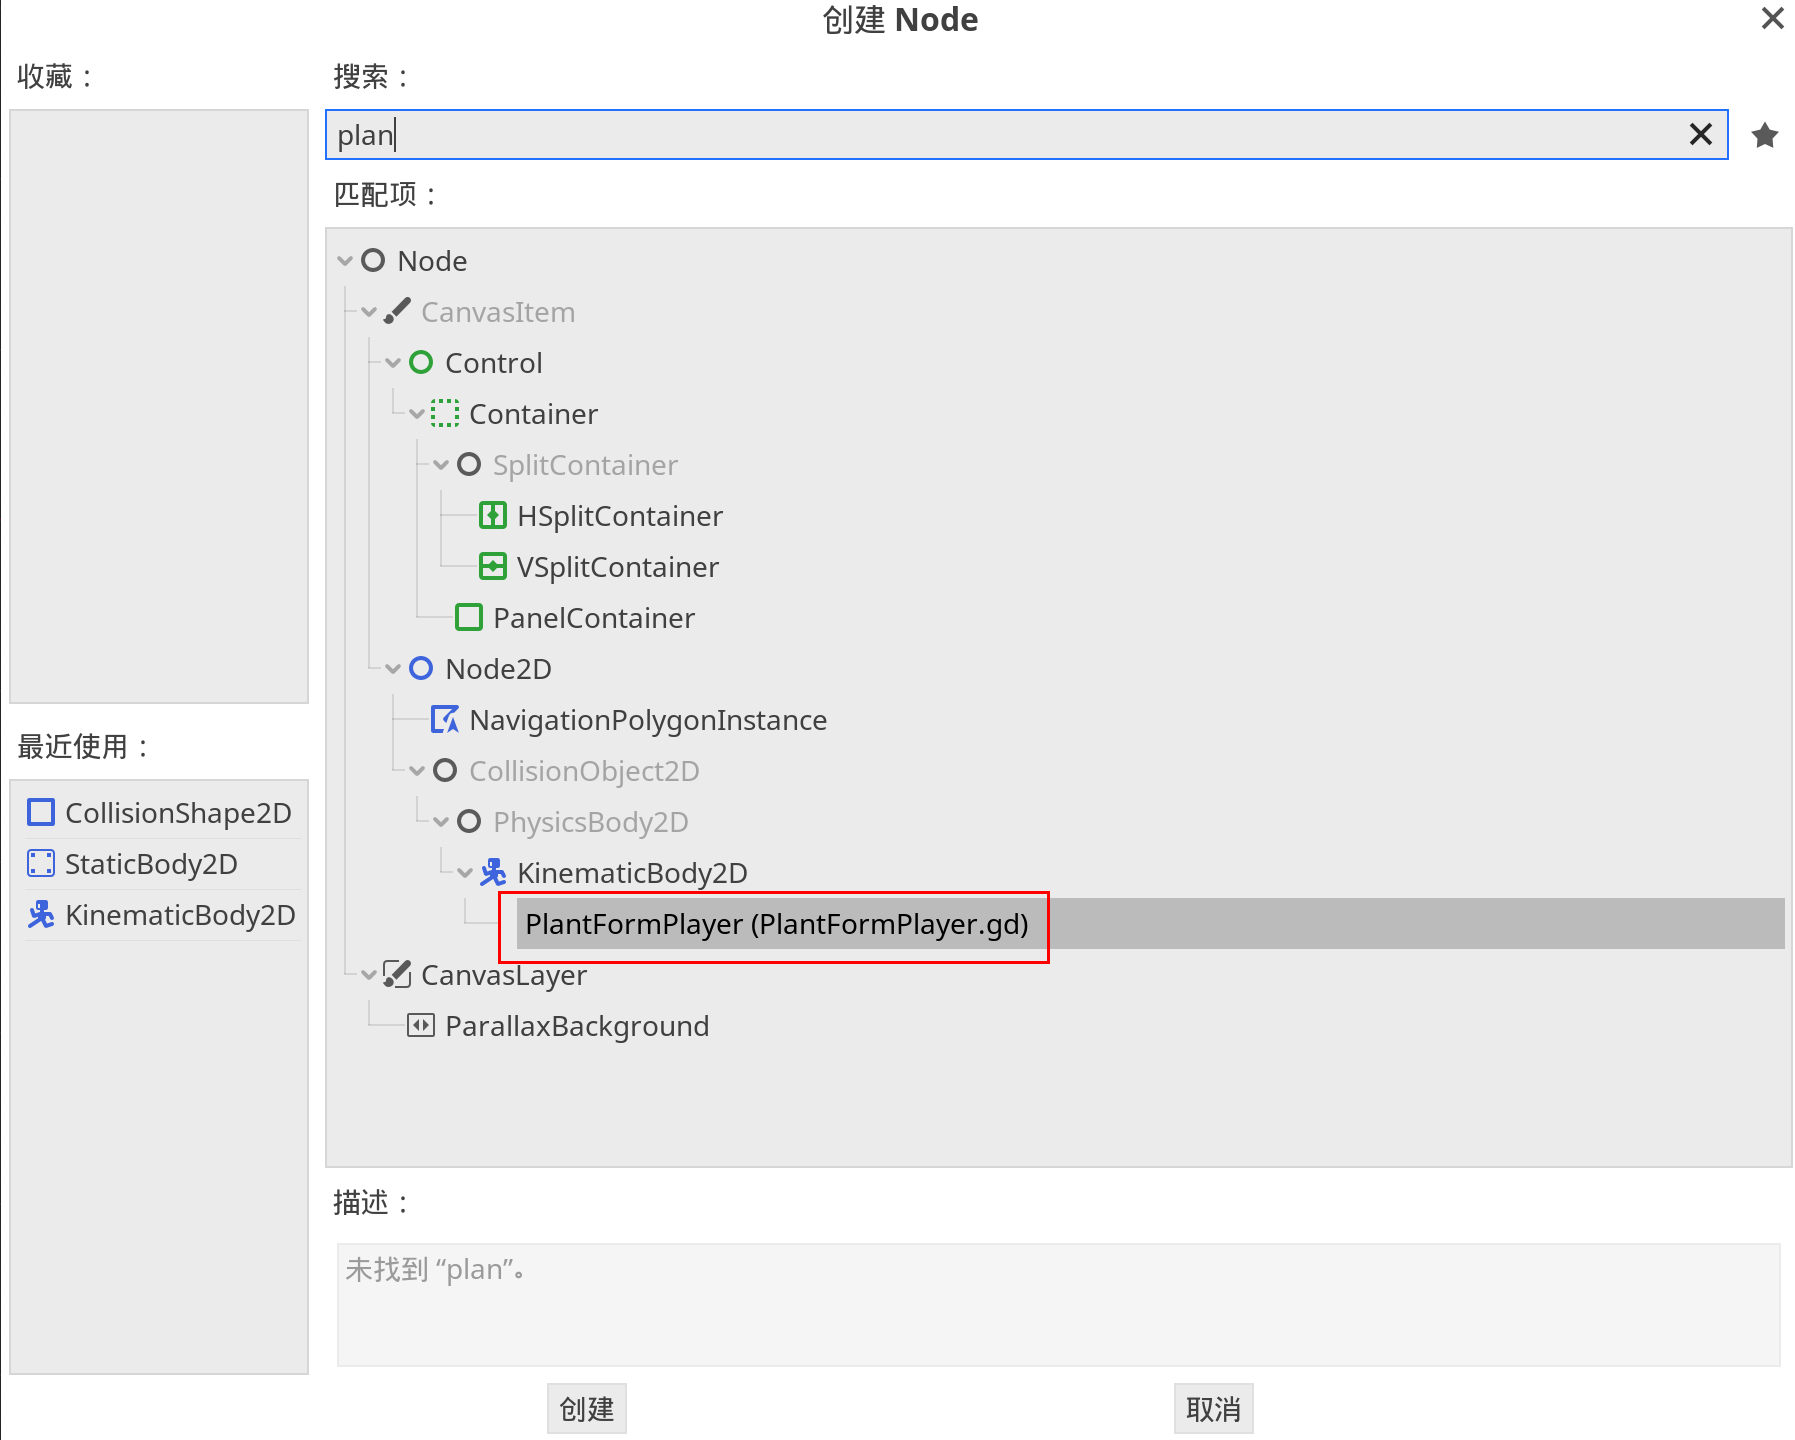The image size is (1795, 1440).
Task: Select the PhysicsBody2D label
Action: (x=591, y=822)
